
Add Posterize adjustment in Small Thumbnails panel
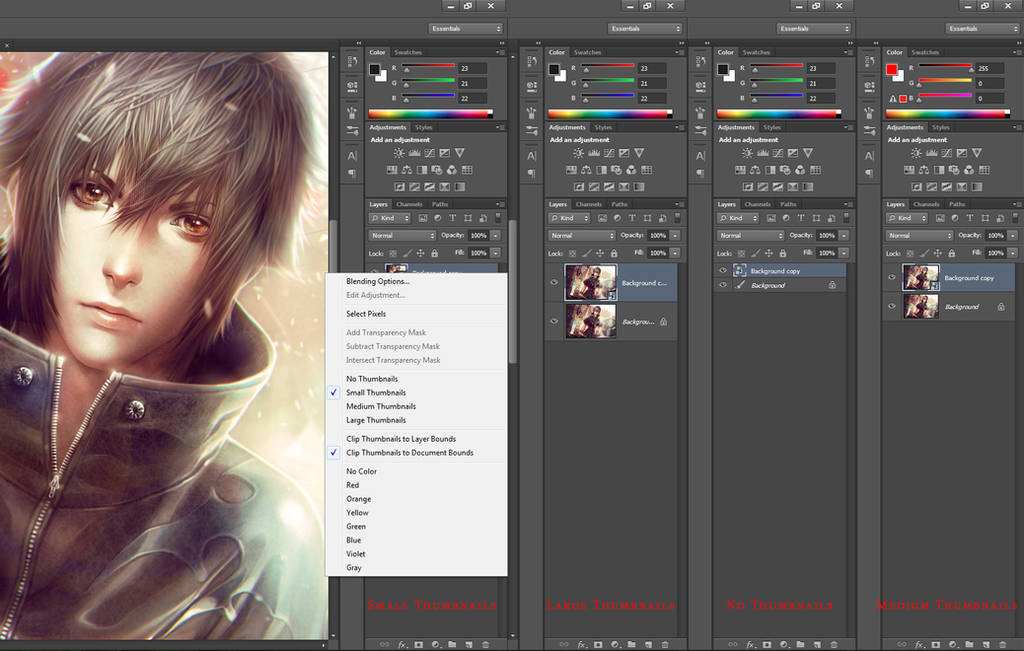coord(415,187)
